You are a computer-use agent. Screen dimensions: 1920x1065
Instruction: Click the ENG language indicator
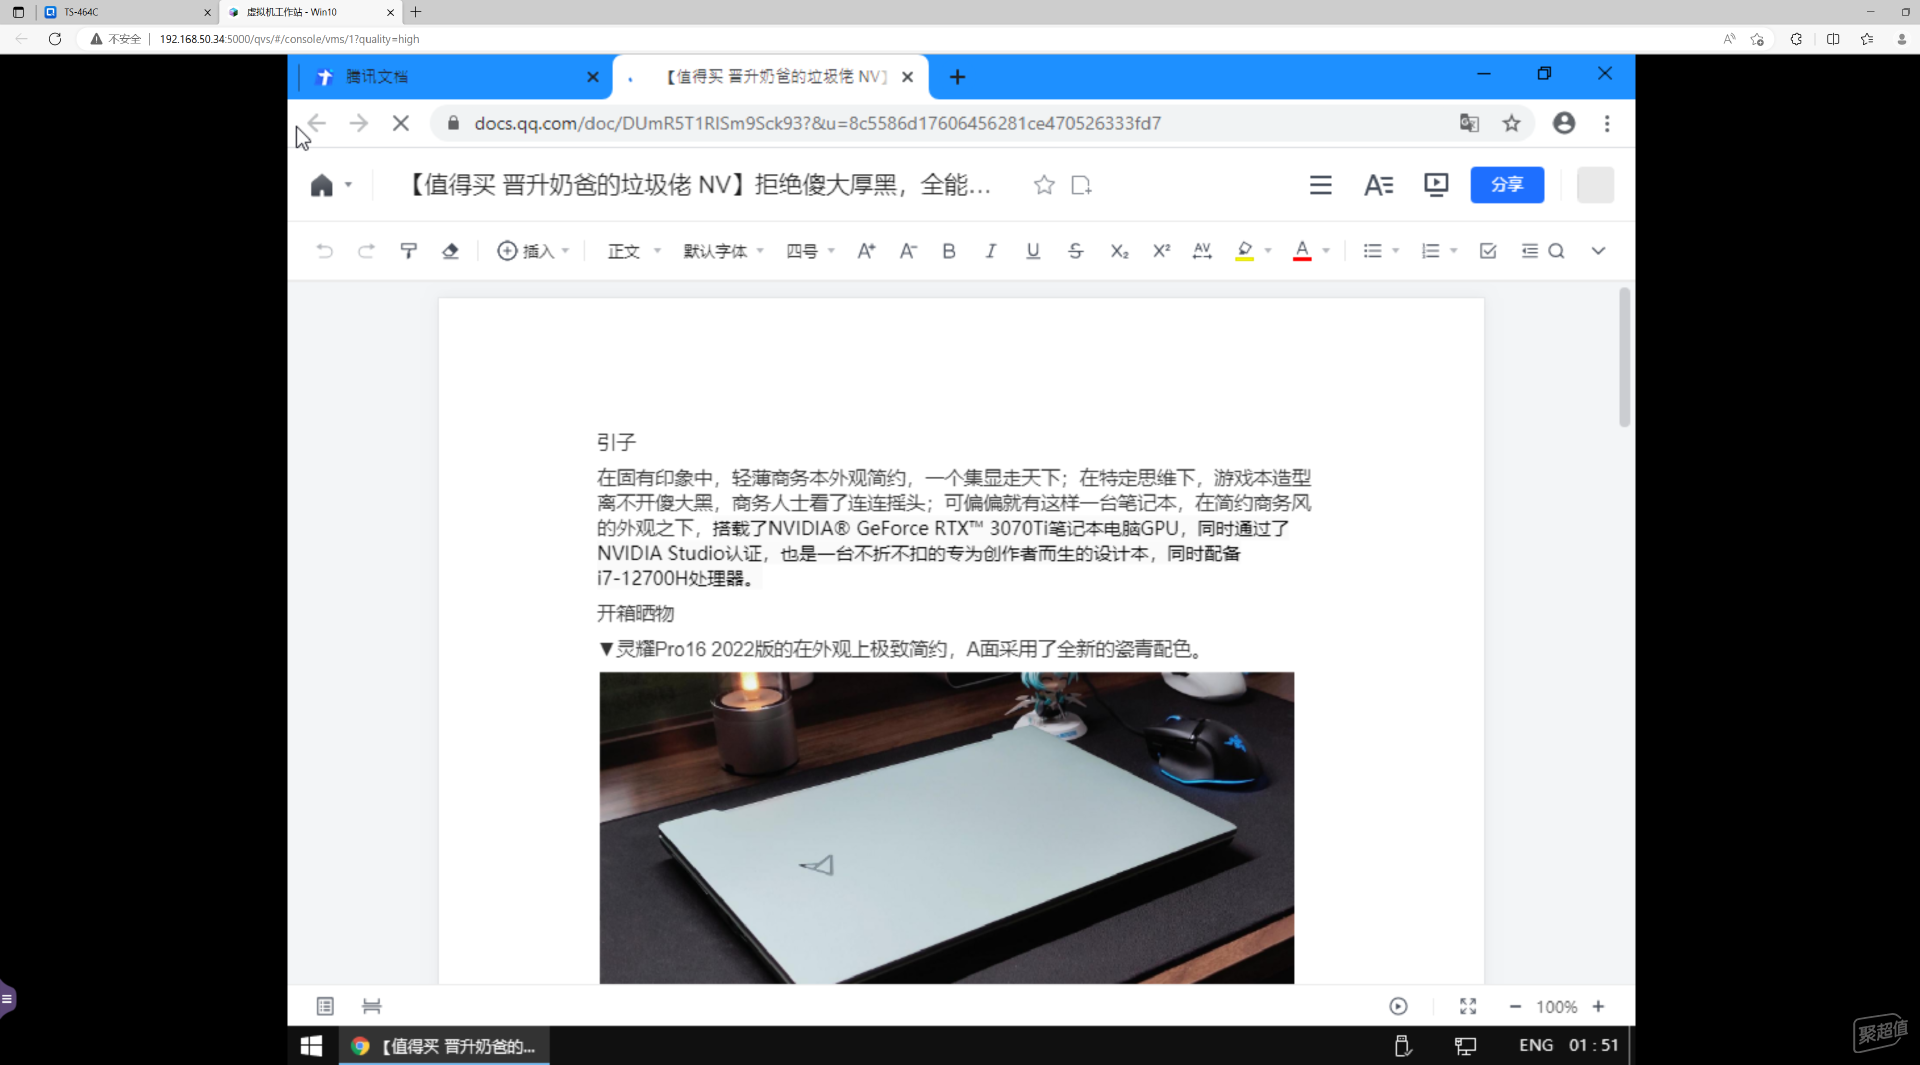point(1535,1045)
